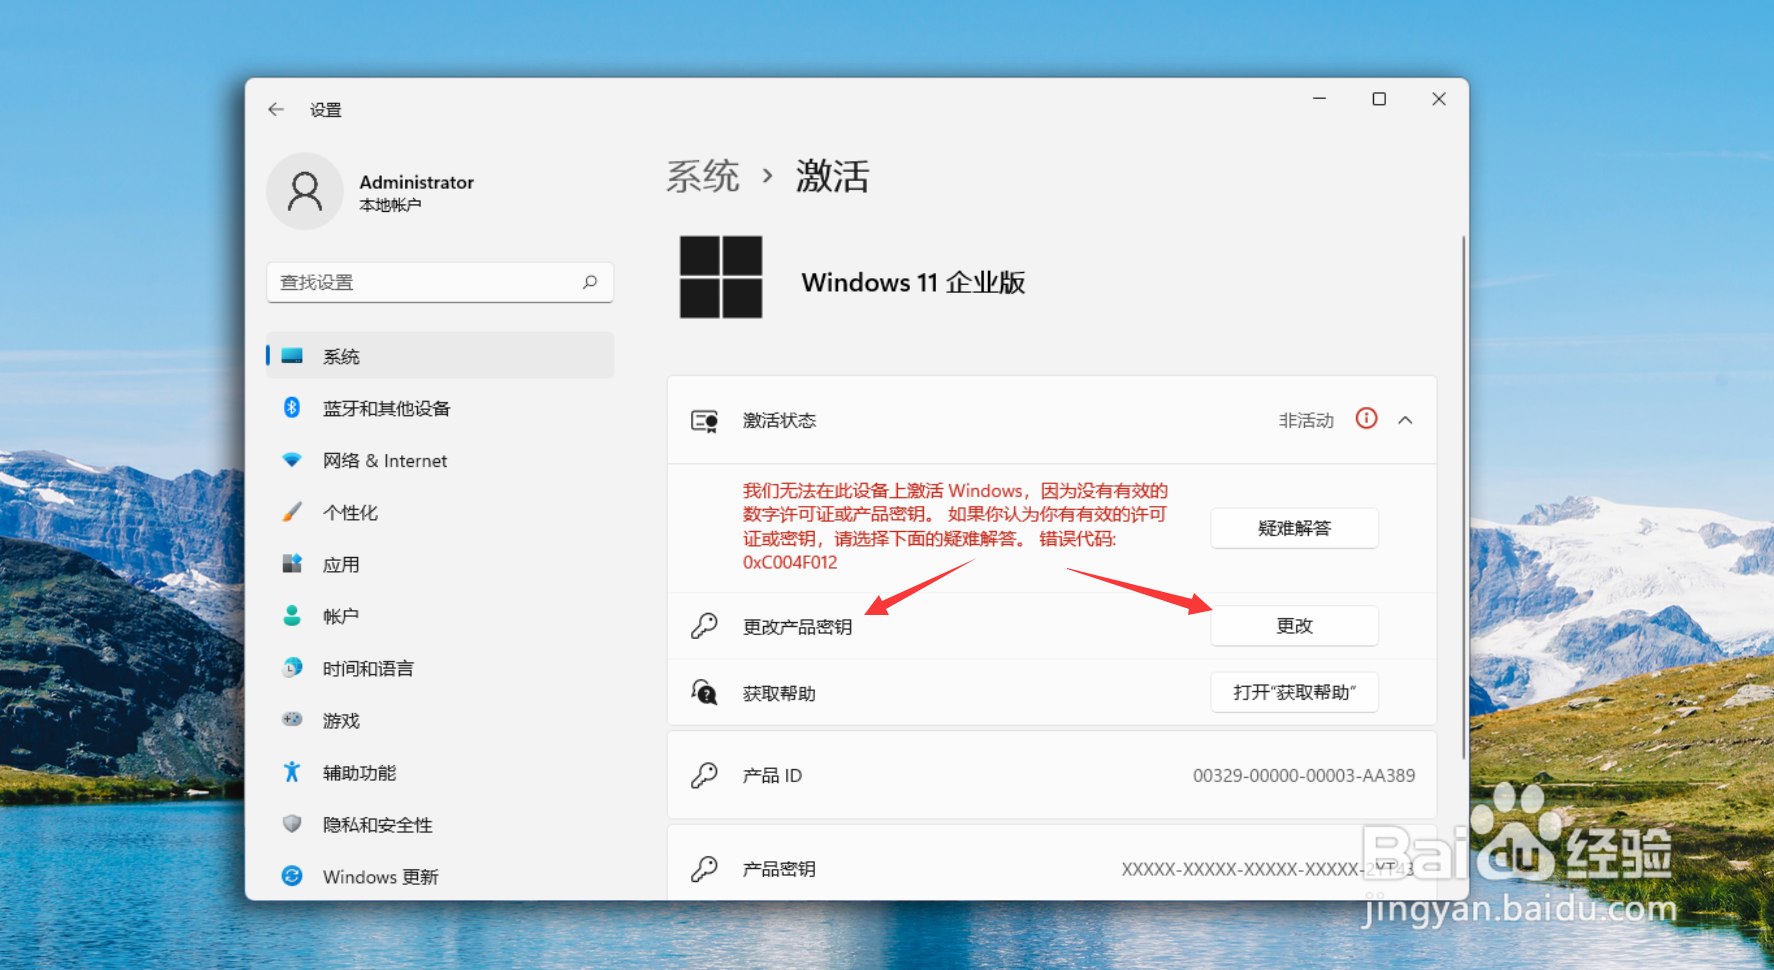Click the key icon beside 产品 ID
Viewport: 1774px width, 970px height.
tap(704, 775)
